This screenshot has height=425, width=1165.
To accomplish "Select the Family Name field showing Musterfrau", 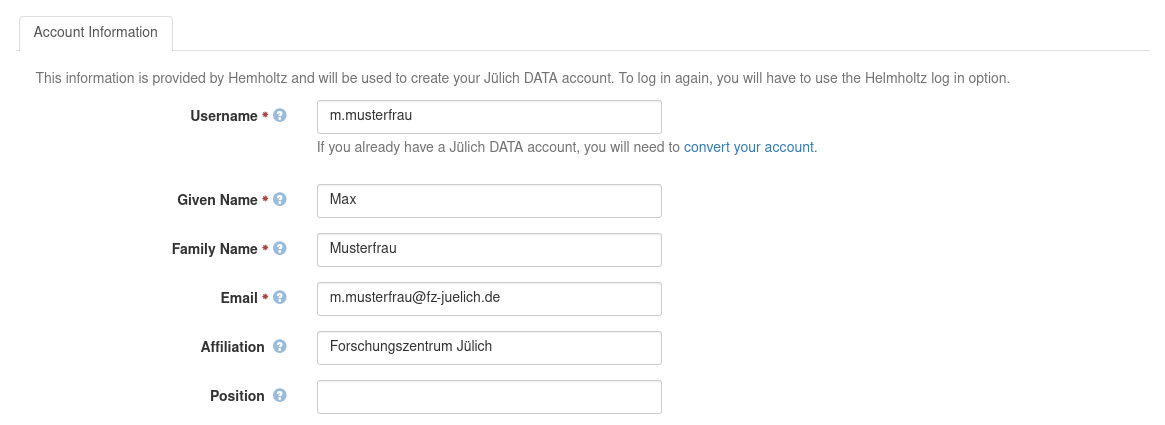I will (x=489, y=250).
